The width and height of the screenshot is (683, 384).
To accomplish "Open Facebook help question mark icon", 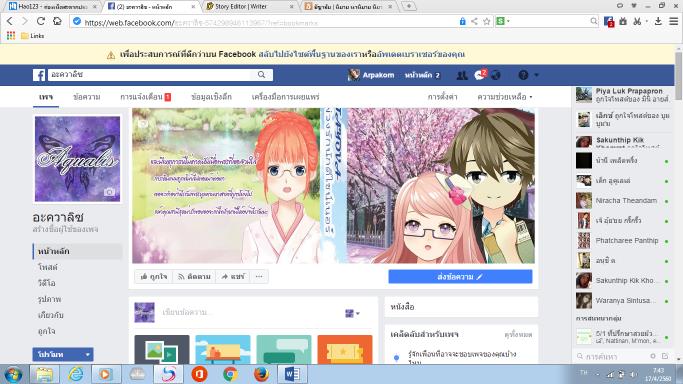I will coord(523,75).
